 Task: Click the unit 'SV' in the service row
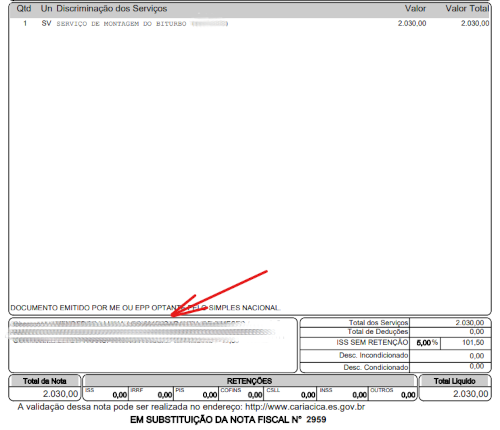(46, 23)
